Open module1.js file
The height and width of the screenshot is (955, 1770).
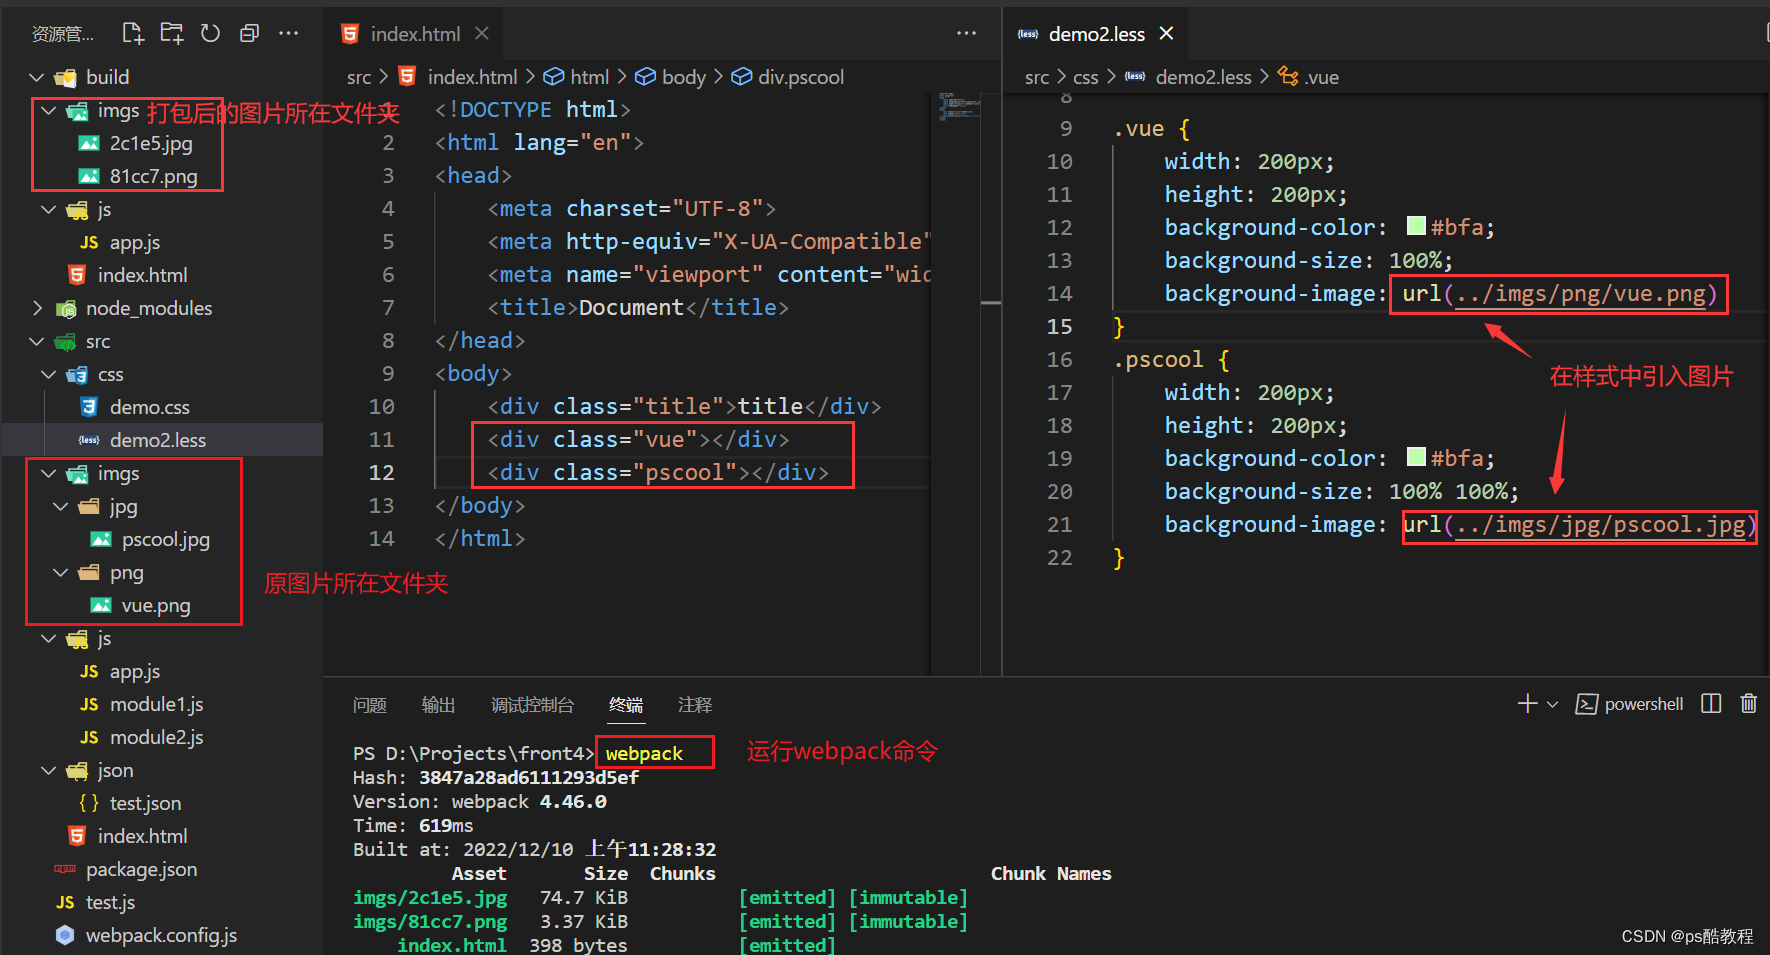pos(156,704)
